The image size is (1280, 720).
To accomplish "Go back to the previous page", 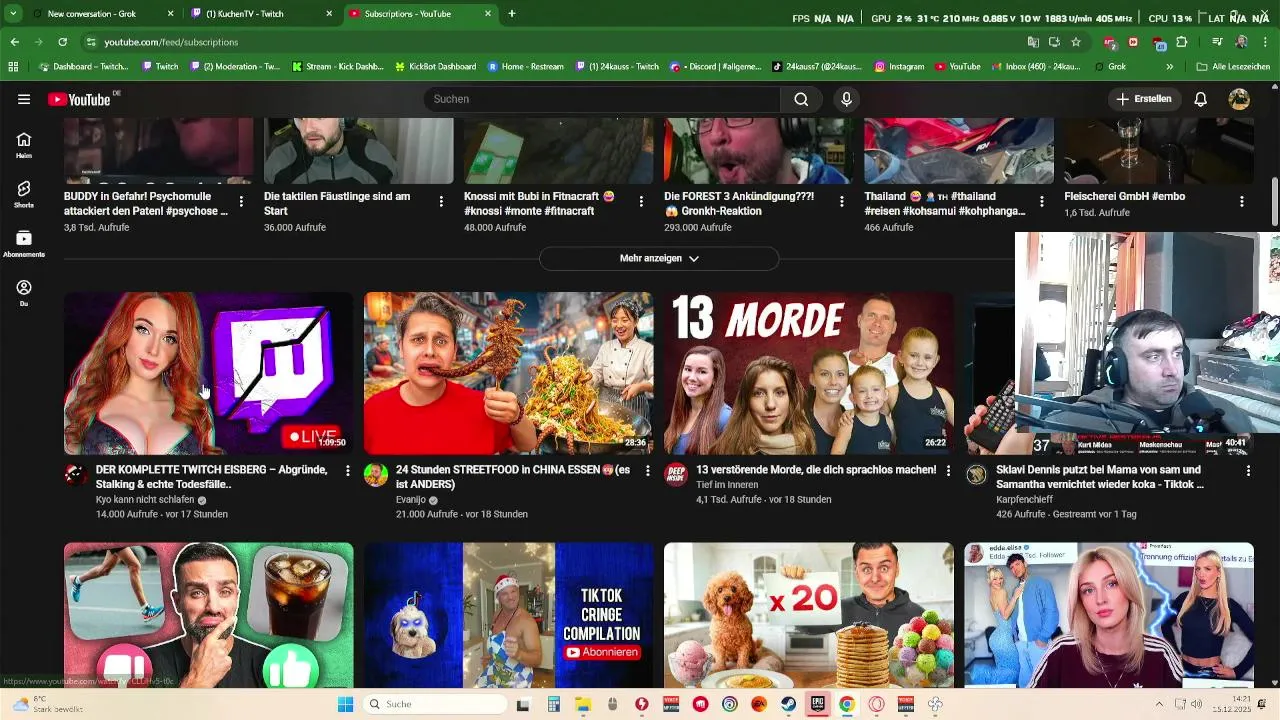I will pyautogui.click(x=14, y=42).
